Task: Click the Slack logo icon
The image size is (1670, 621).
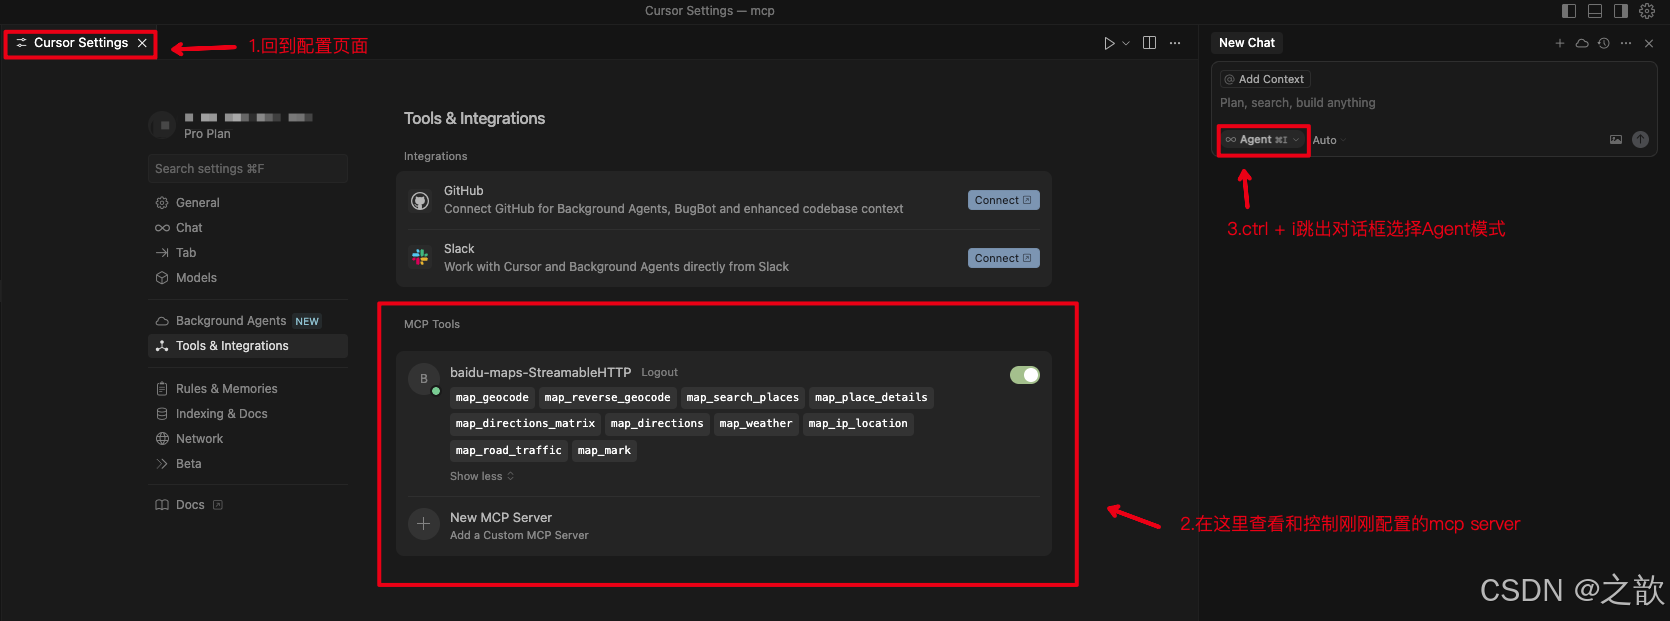Action: (420, 258)
